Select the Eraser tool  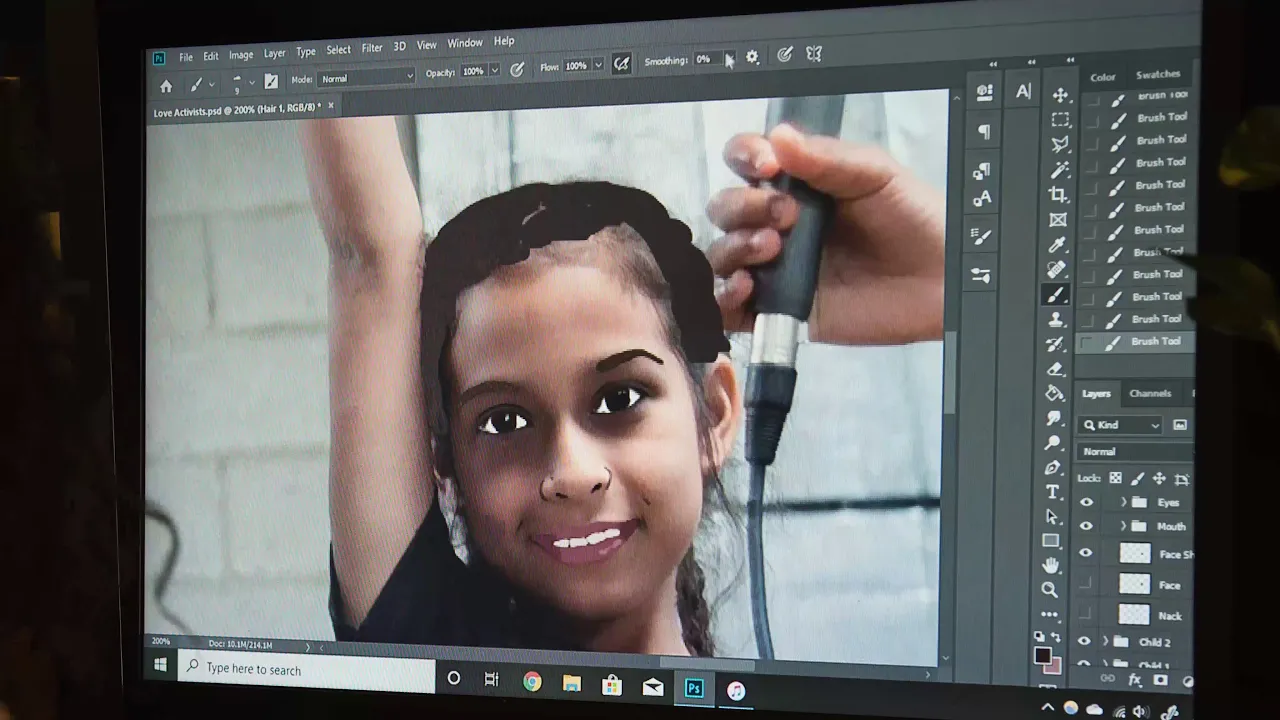pyautogui.click(x=1055, y=369)
